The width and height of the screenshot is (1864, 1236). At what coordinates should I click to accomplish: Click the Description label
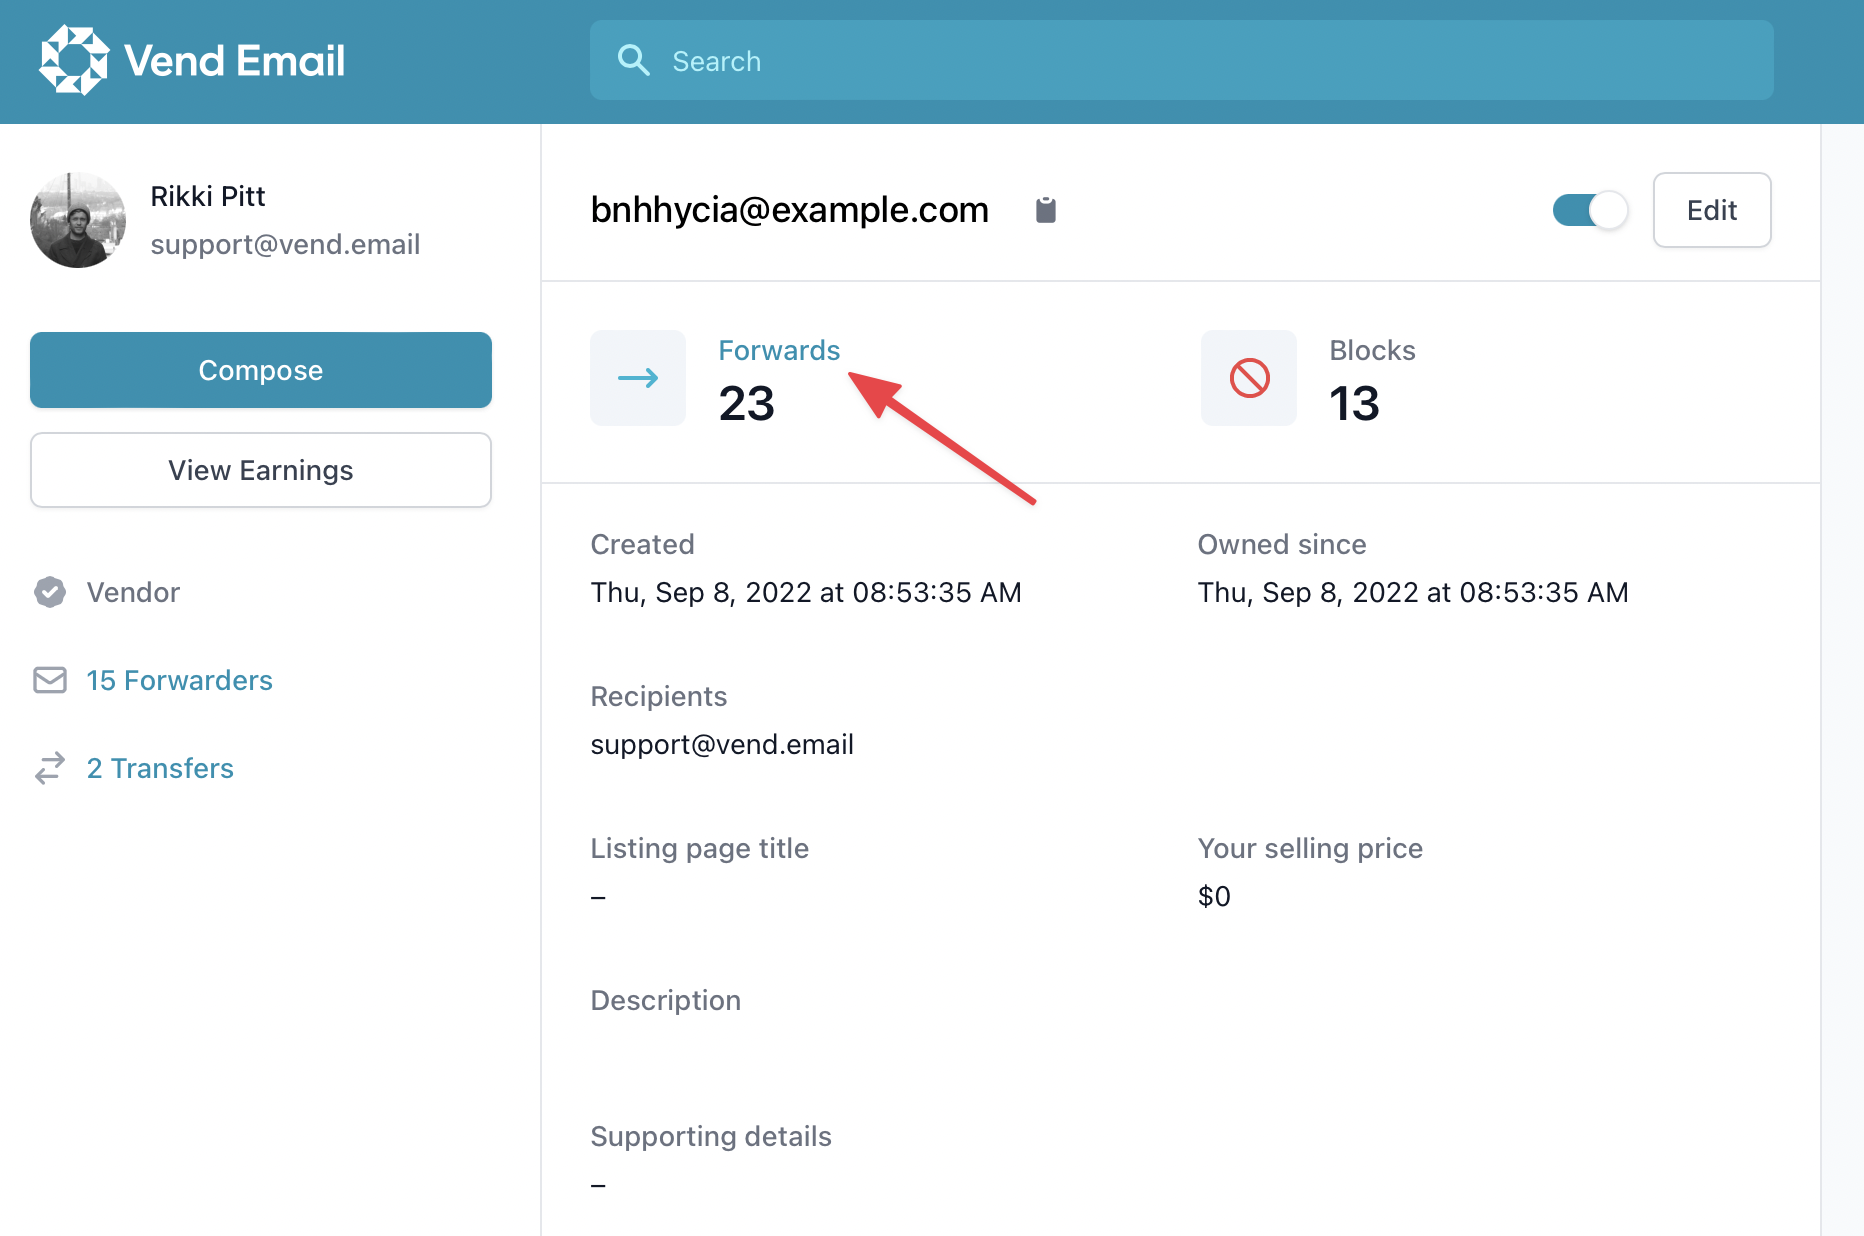click(666, 1000)
